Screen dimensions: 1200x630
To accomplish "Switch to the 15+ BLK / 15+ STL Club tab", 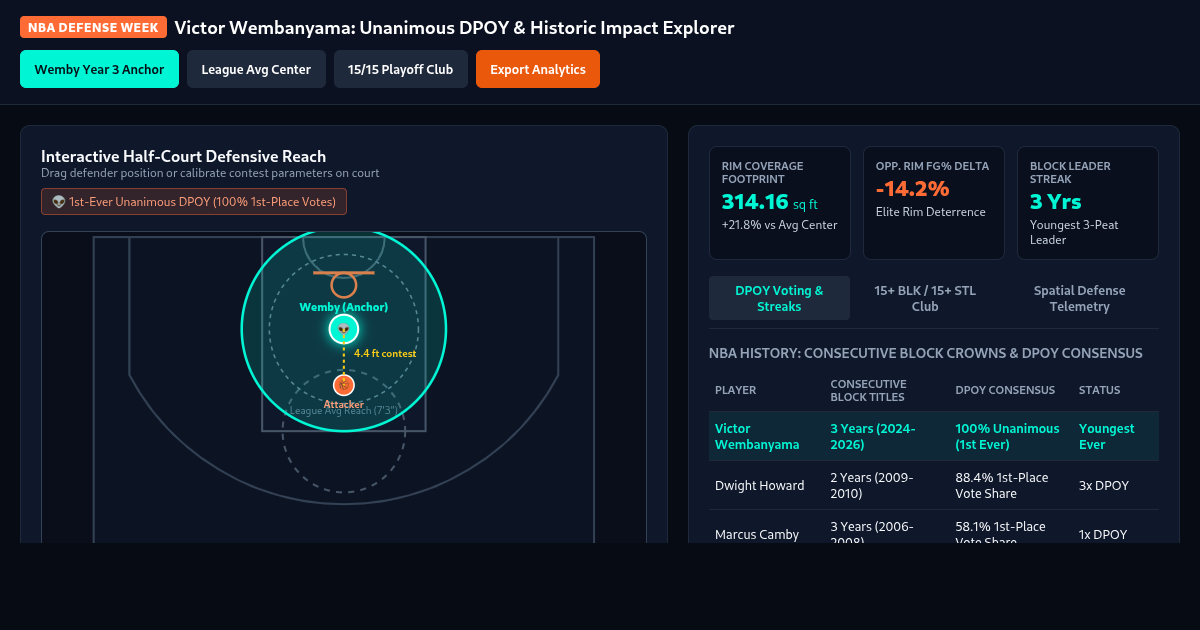I will tap(925, 298).
